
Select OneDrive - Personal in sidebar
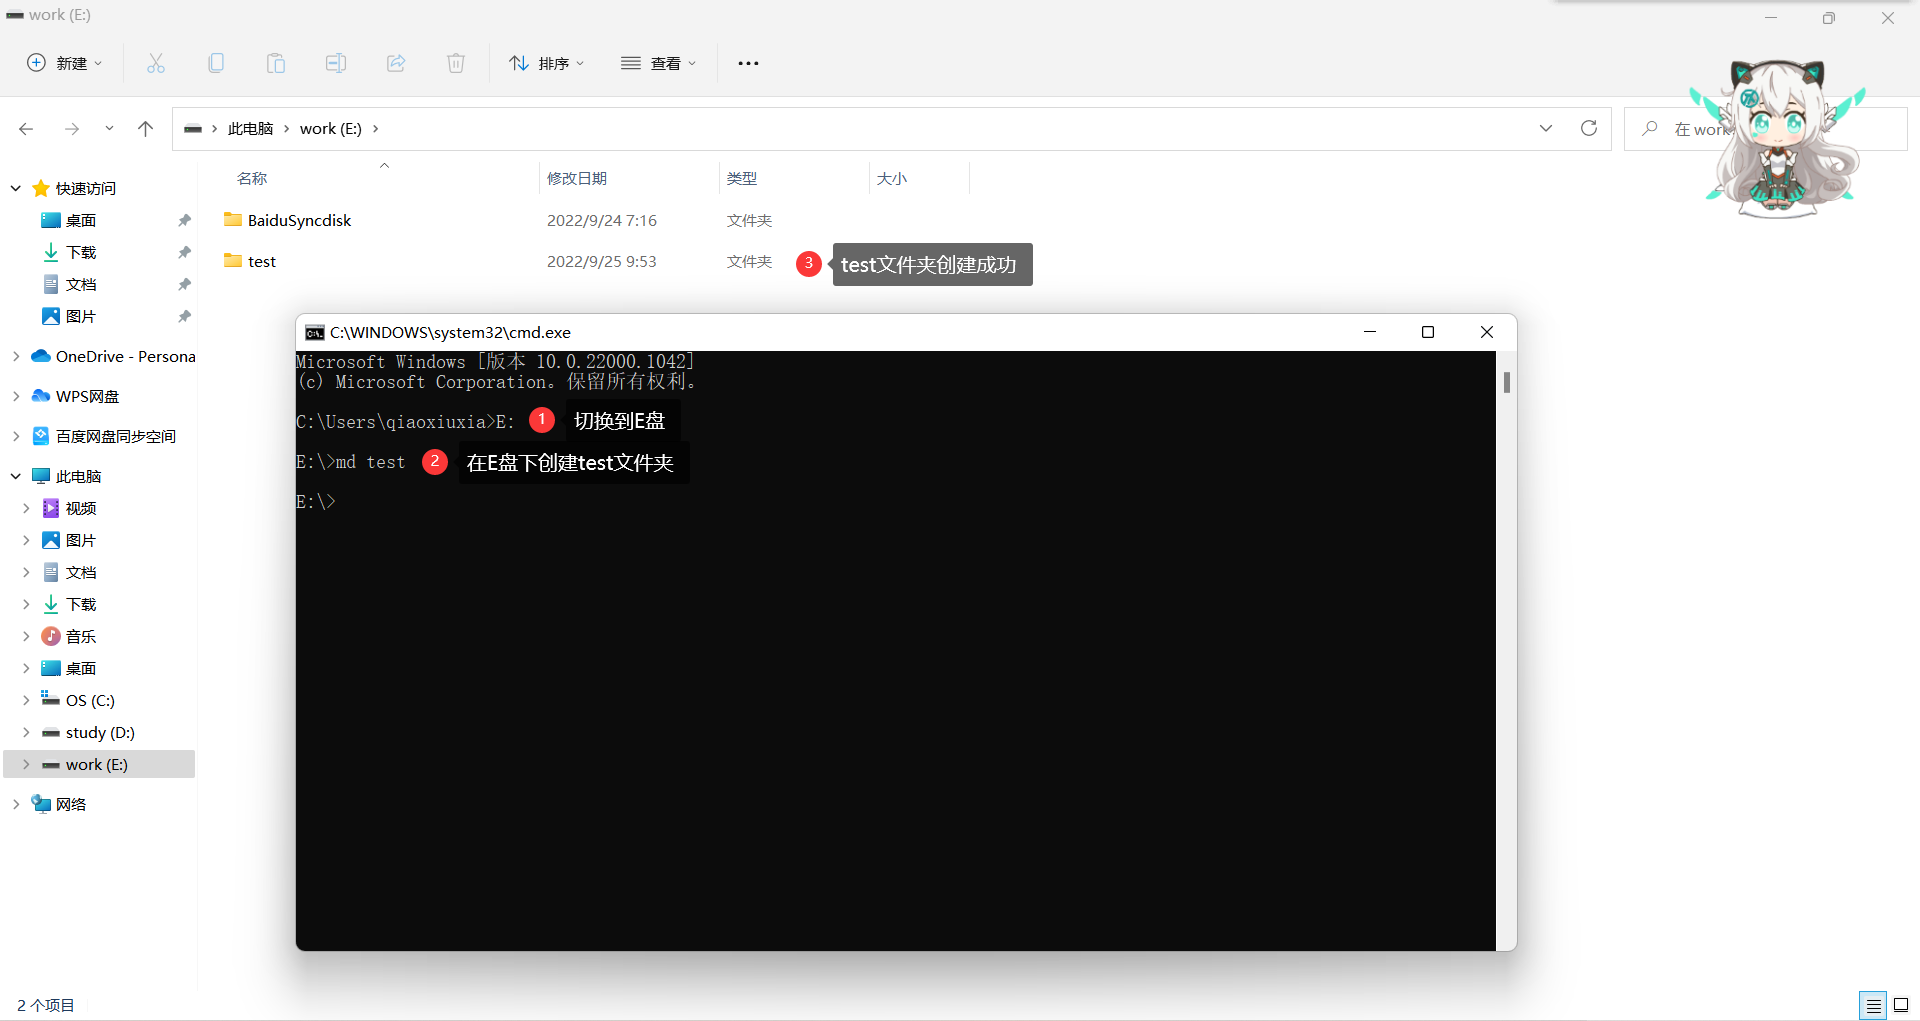coord(113,356)
